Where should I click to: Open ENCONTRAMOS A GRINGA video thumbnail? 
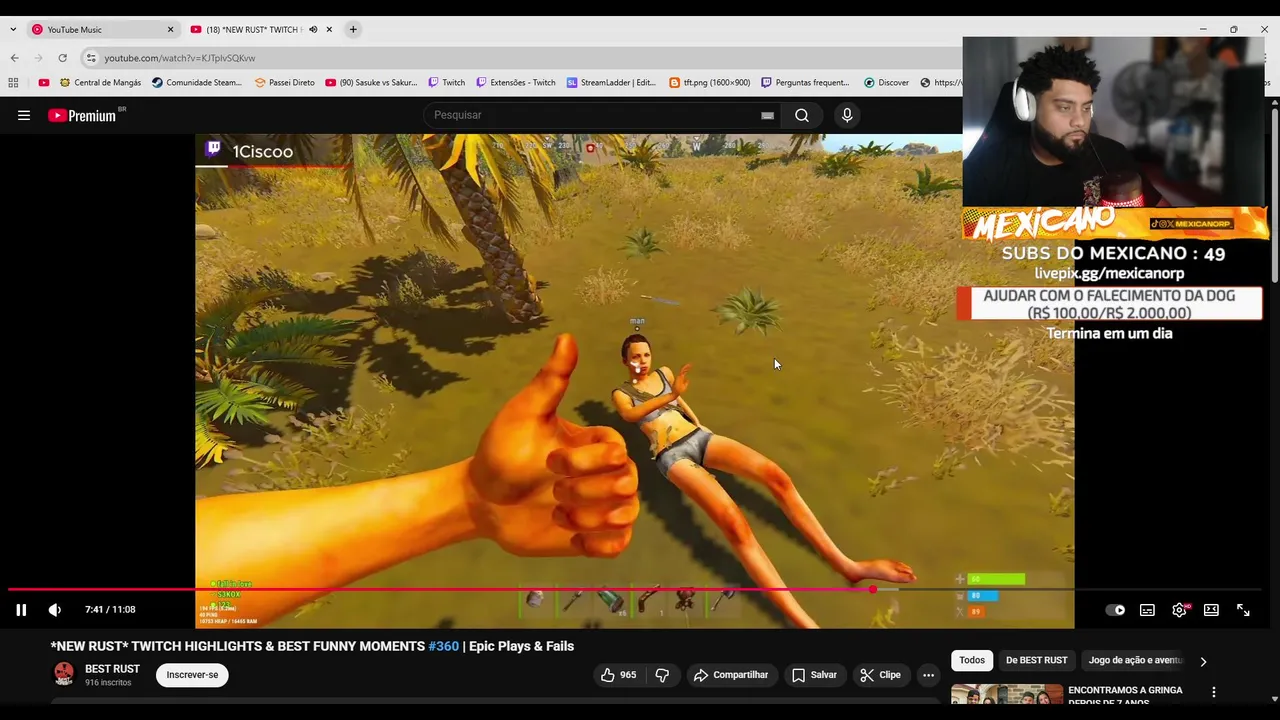(x=1007, y=694)
